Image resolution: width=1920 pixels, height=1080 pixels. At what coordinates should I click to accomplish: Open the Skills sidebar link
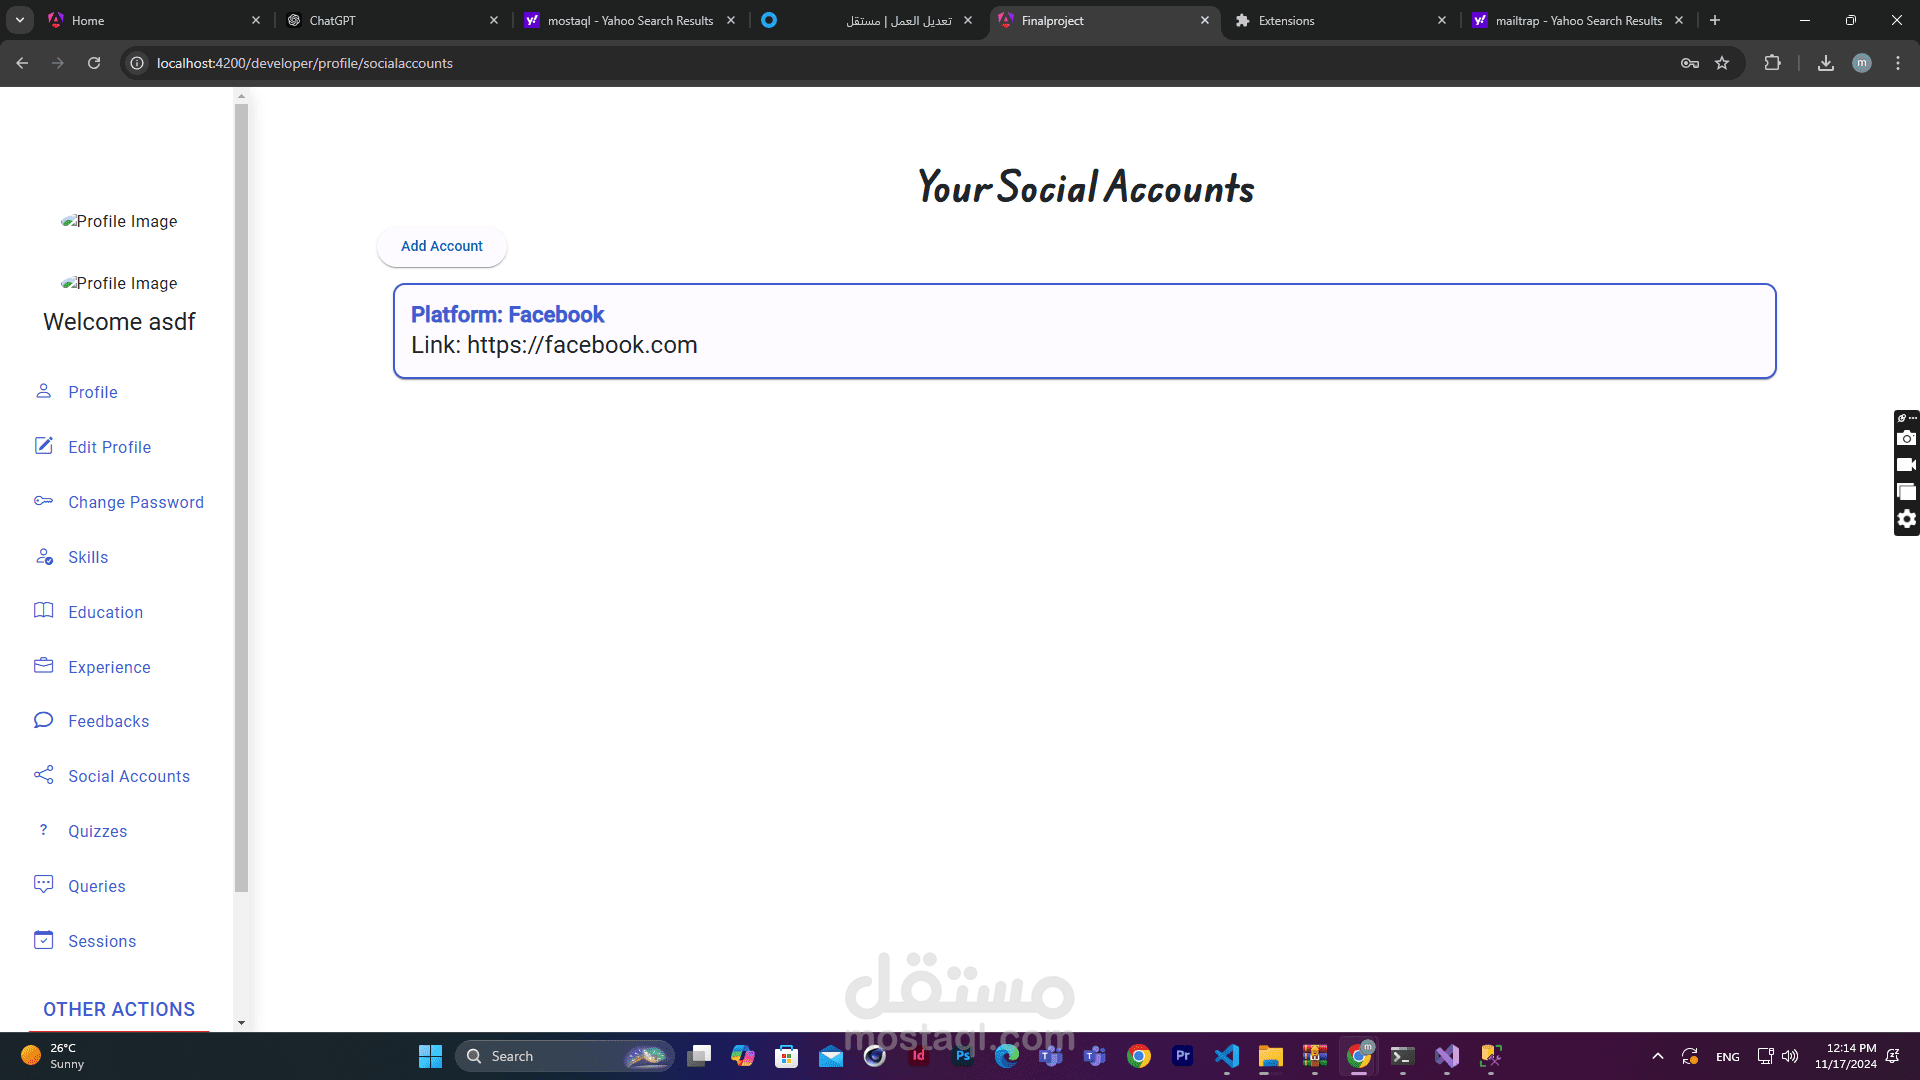coord(88,557)
